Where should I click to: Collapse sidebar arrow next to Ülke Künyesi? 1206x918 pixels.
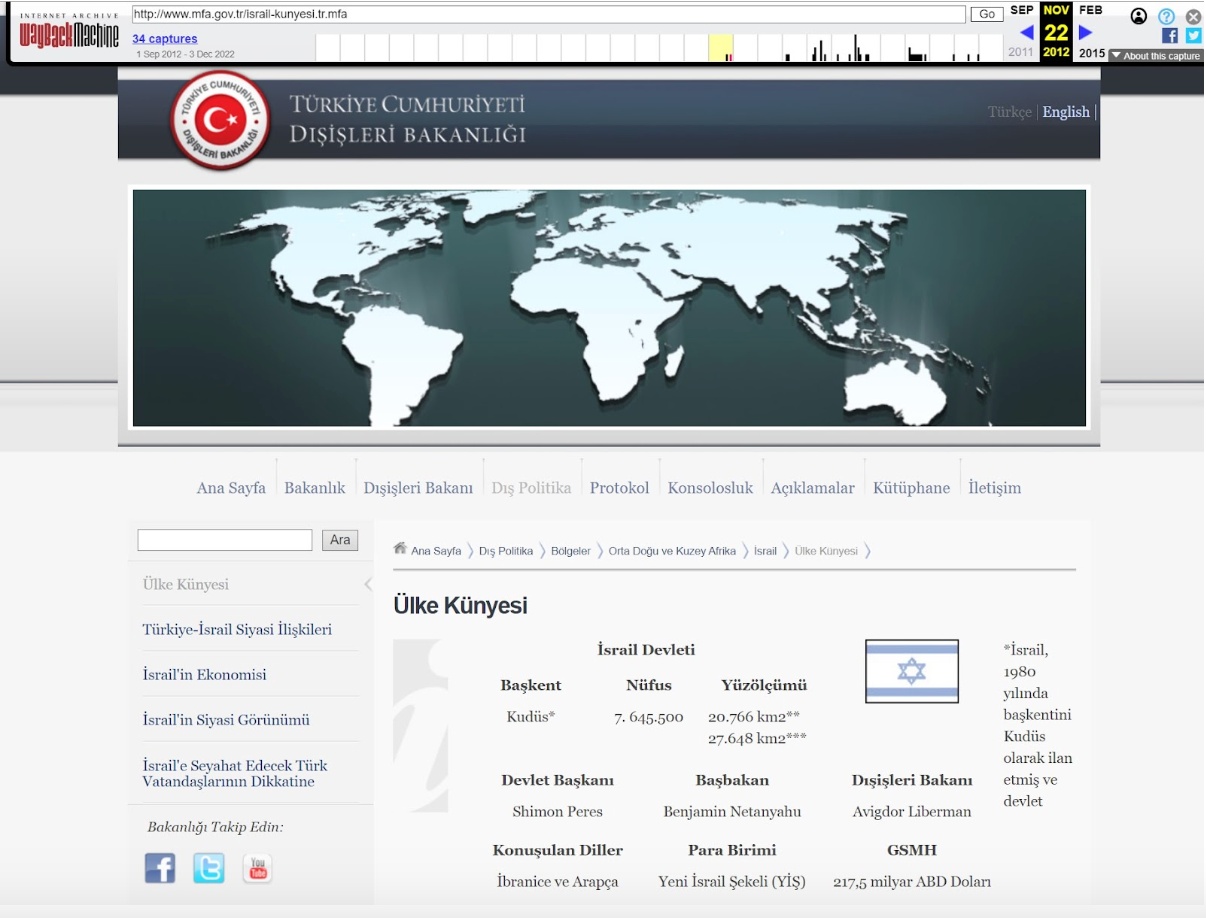[x=367, y=584]
